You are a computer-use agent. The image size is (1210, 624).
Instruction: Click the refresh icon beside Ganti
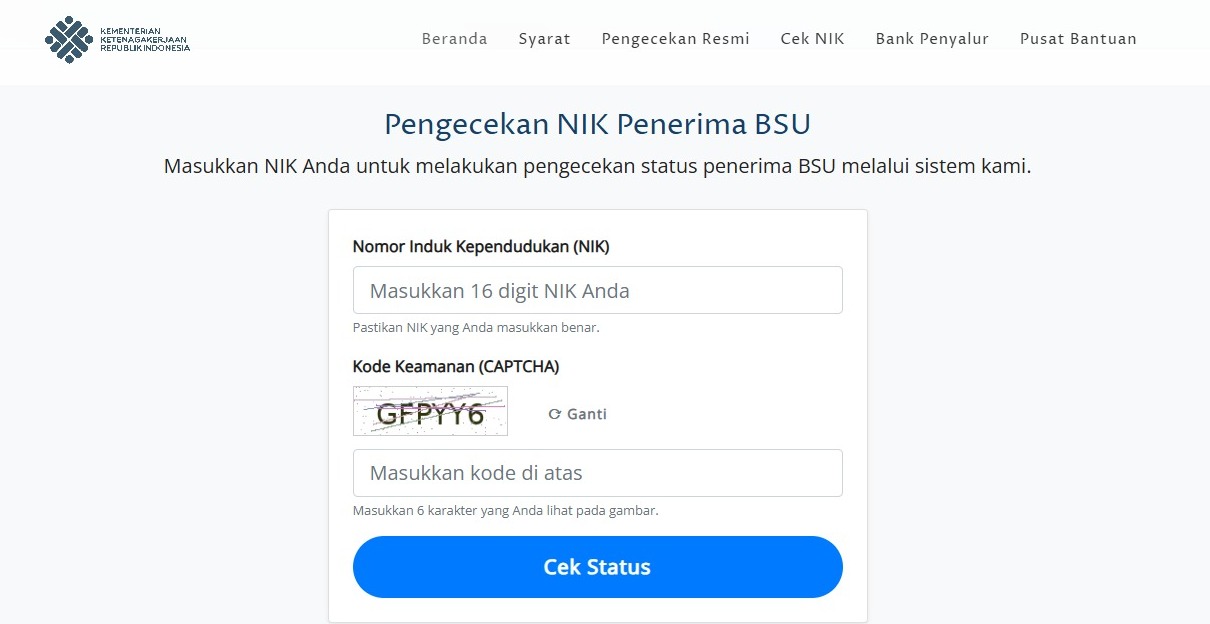click(554, 414)
